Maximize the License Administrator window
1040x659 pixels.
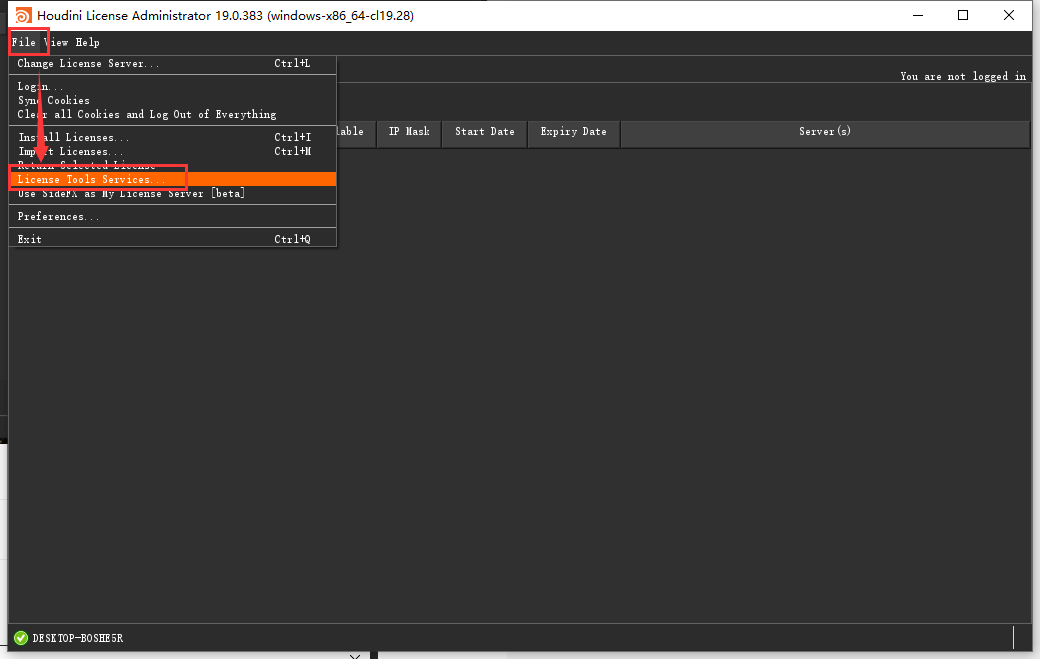point(963,15)
